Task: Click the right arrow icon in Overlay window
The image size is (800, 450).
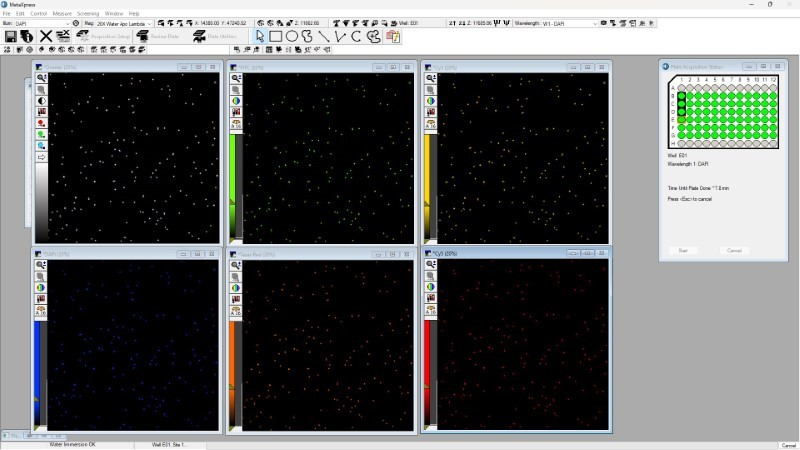Action: (x=41, y=157)
